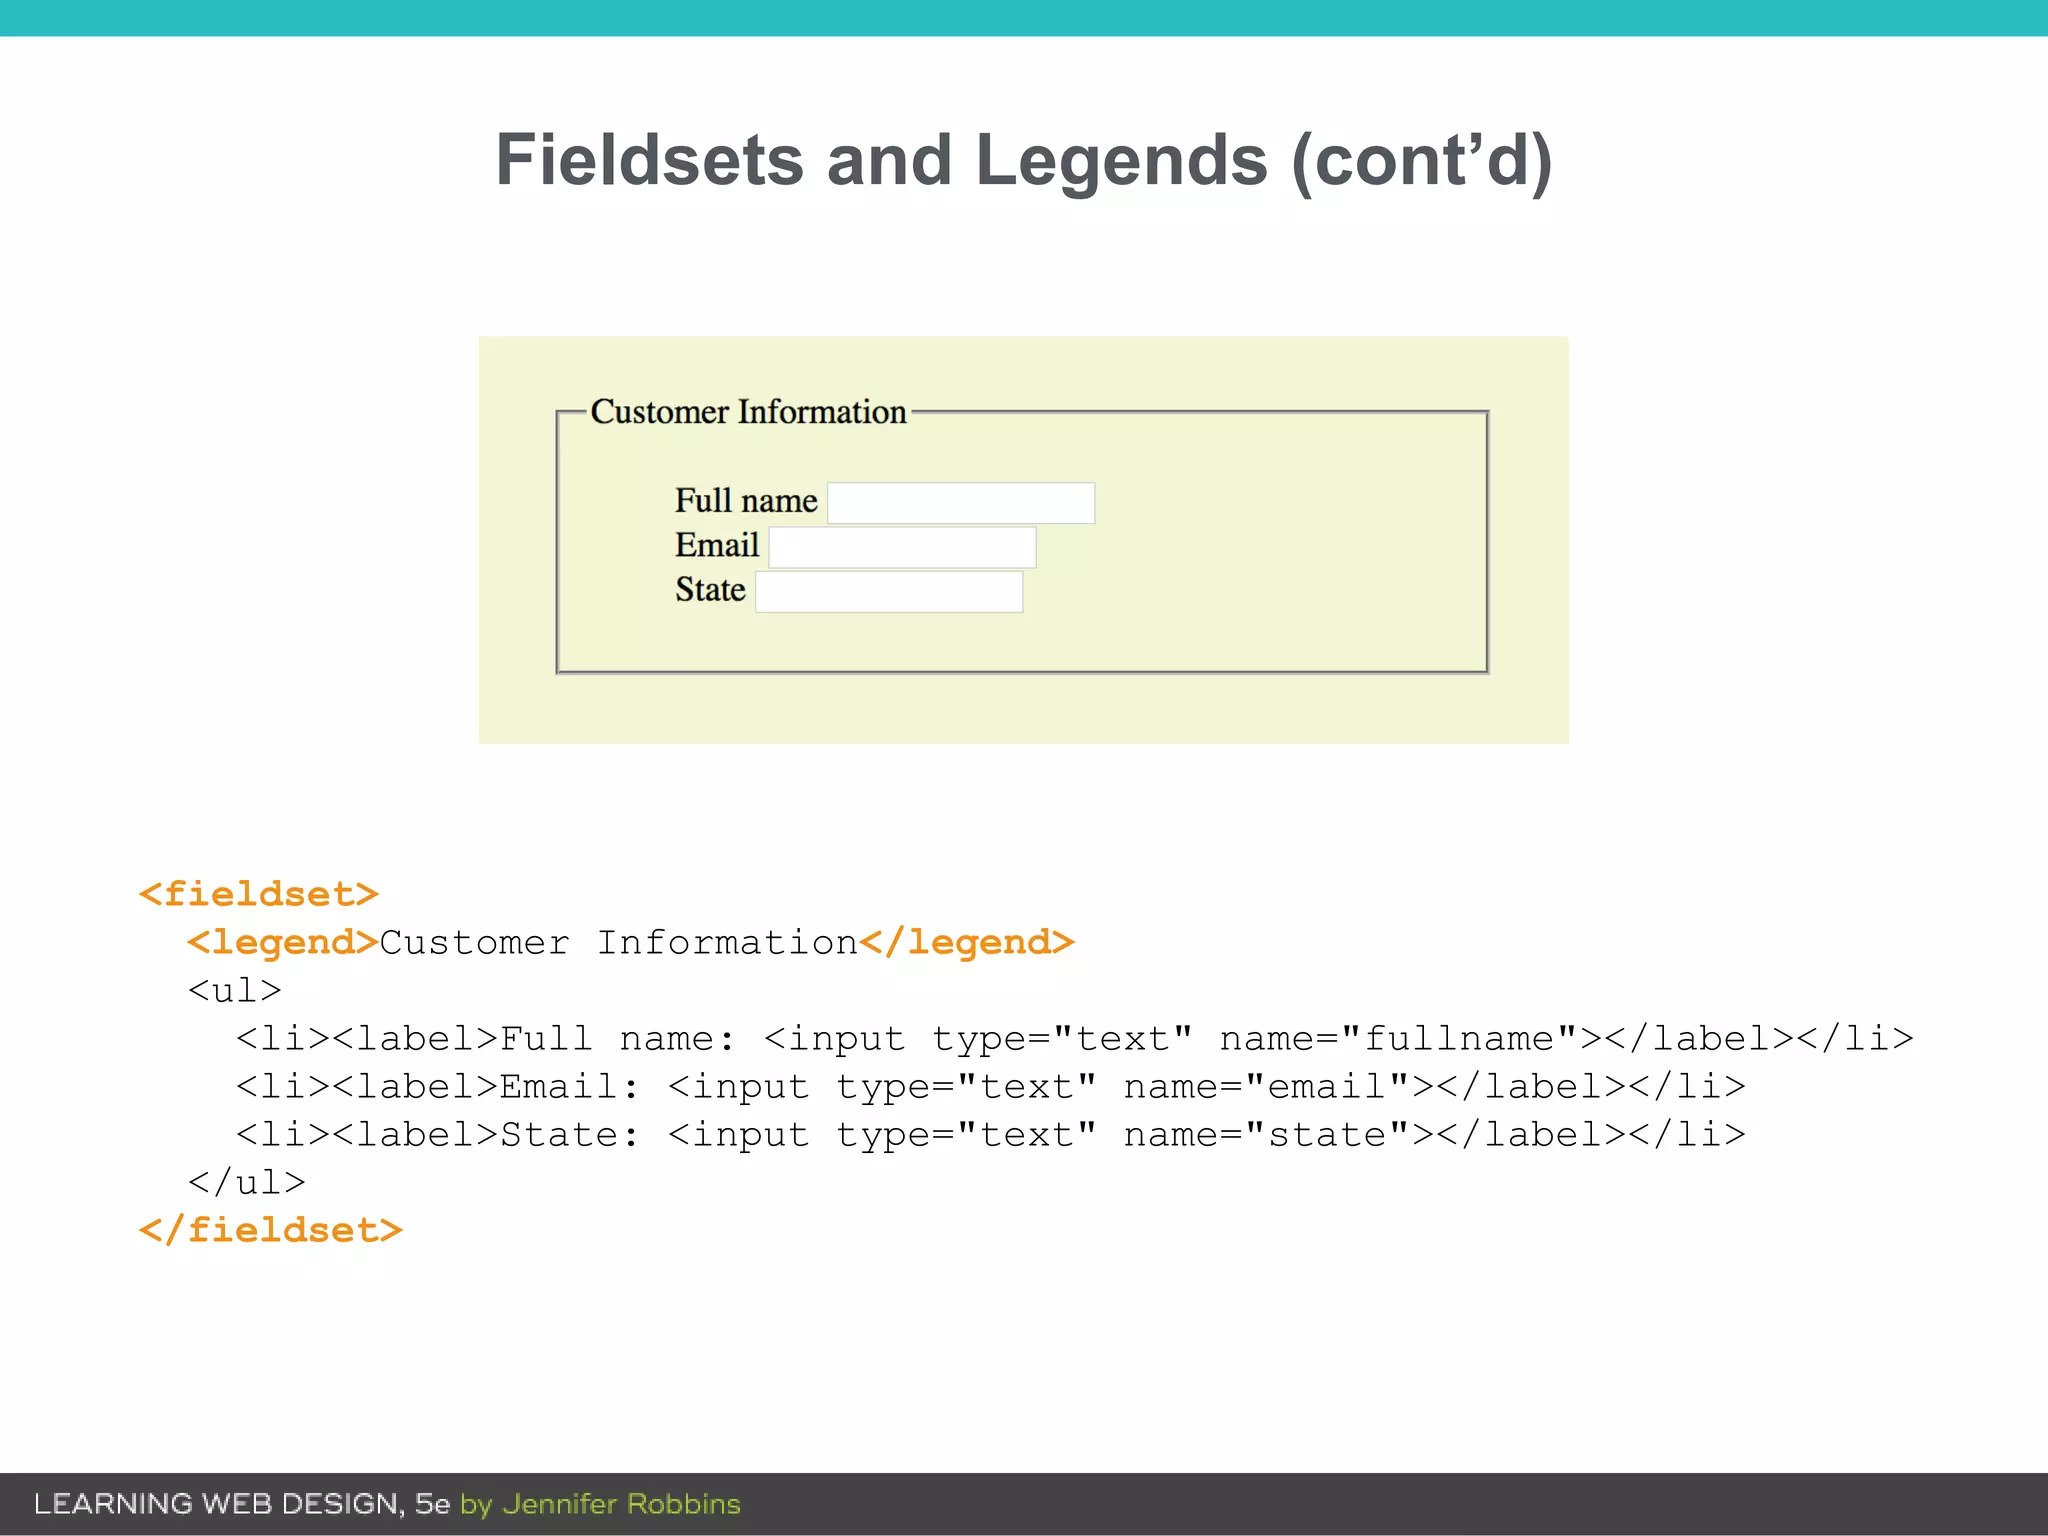
Task: Click the Full name text input field
Action: [x=961, y=503]
